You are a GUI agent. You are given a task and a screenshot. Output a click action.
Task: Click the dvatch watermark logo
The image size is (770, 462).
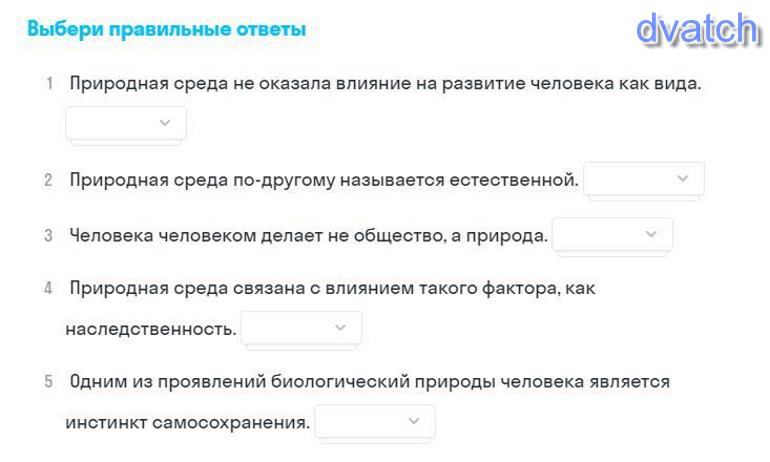[x=699, y=29]
